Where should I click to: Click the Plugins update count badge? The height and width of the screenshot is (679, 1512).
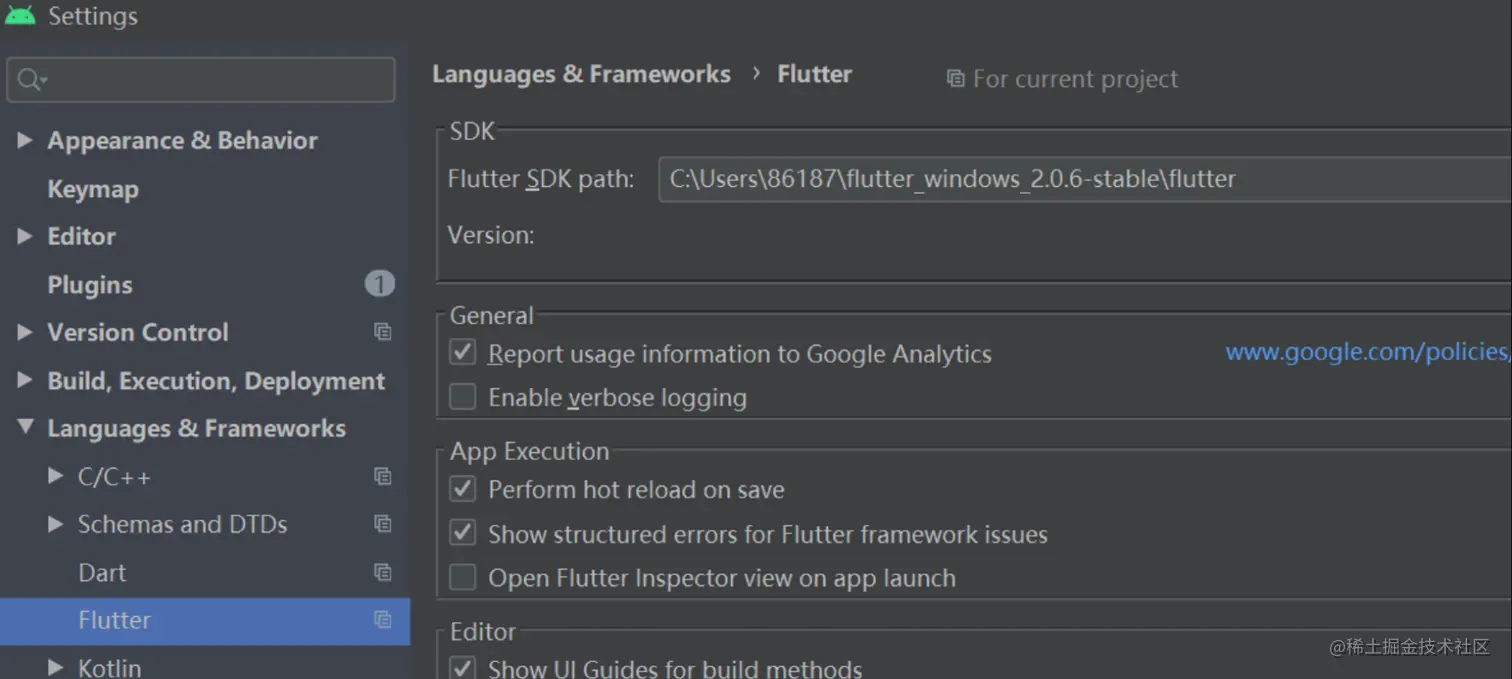coord(379,285)
